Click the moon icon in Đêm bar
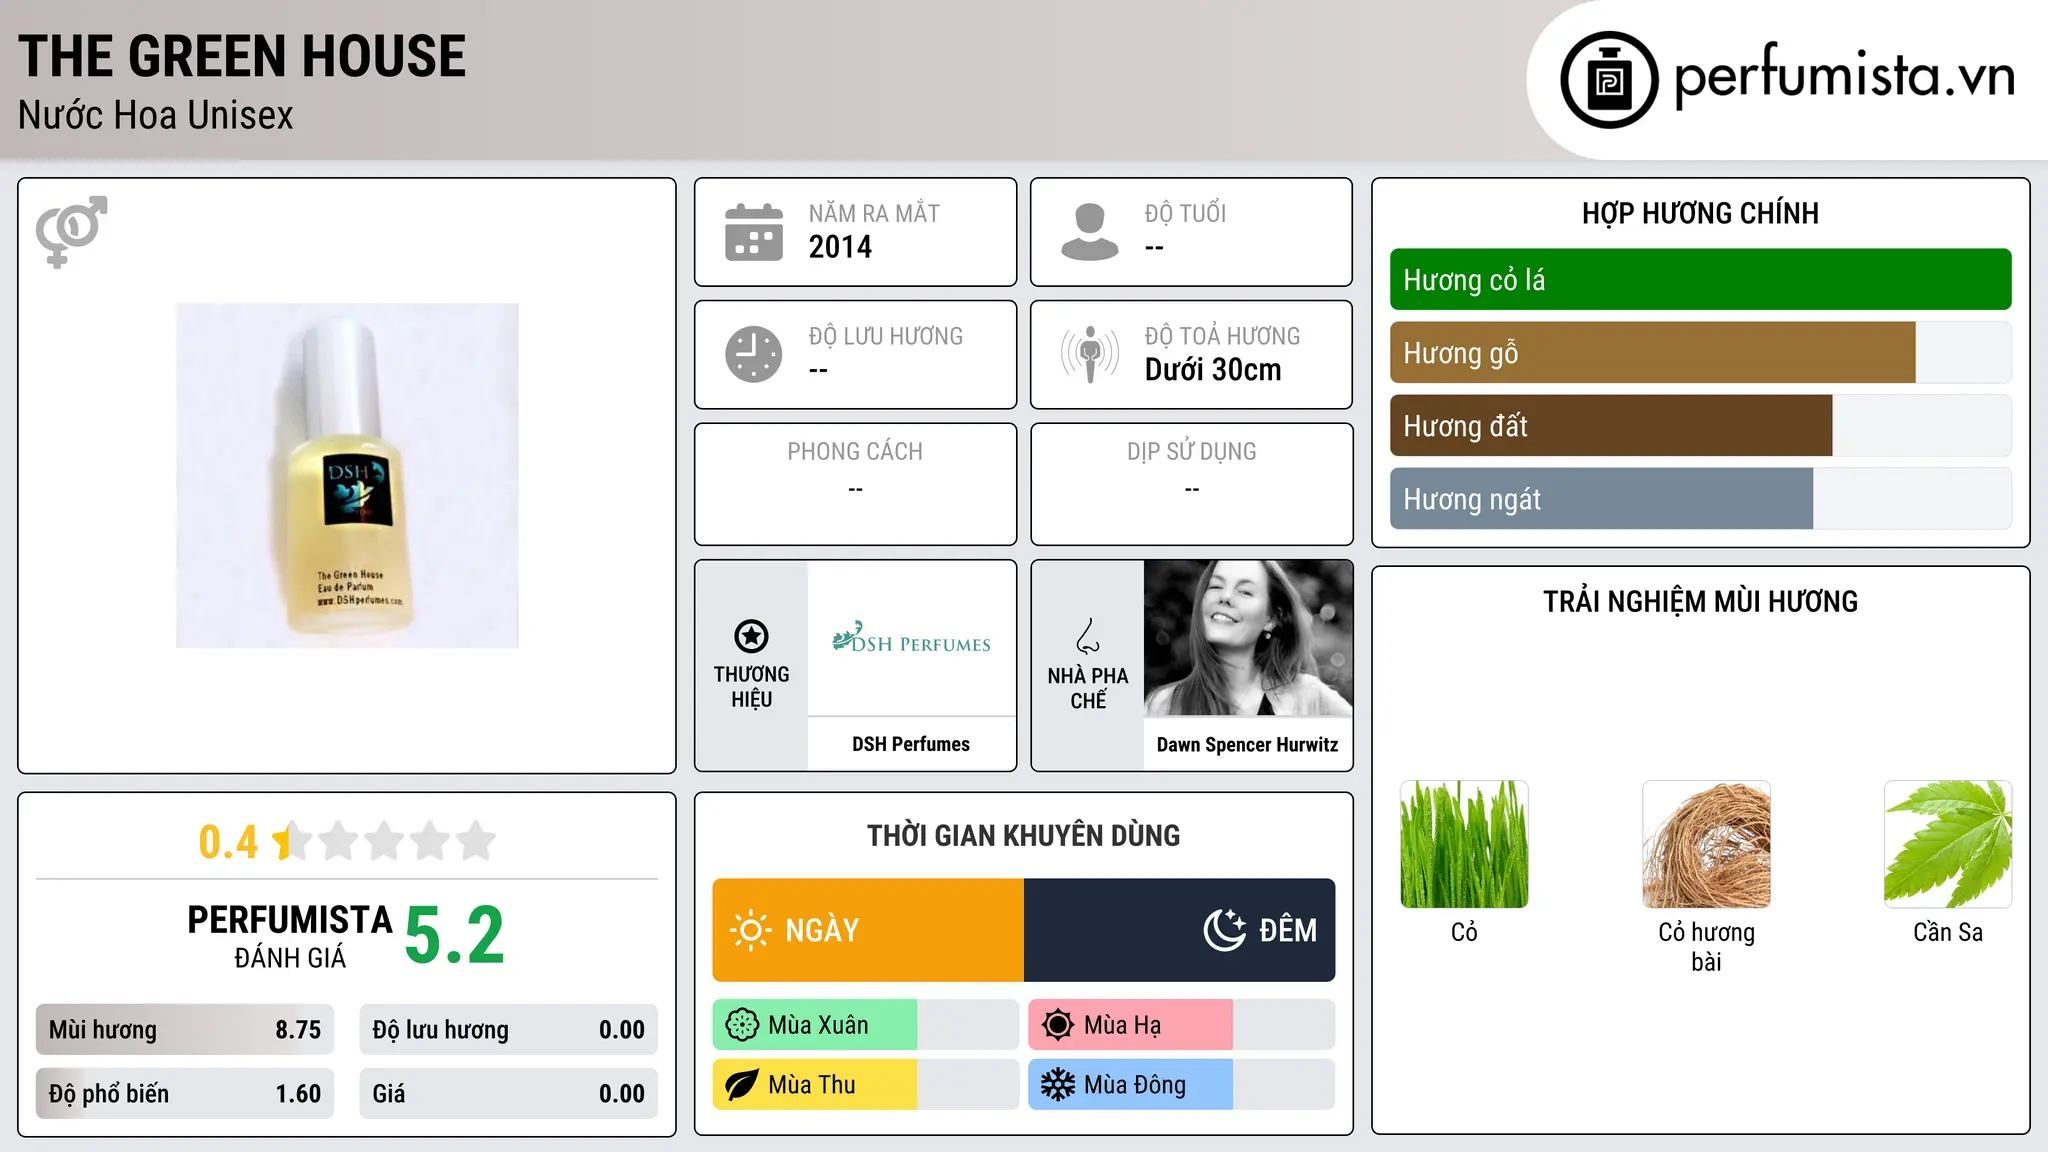 pyautogui.click(x=1224, y=930)
